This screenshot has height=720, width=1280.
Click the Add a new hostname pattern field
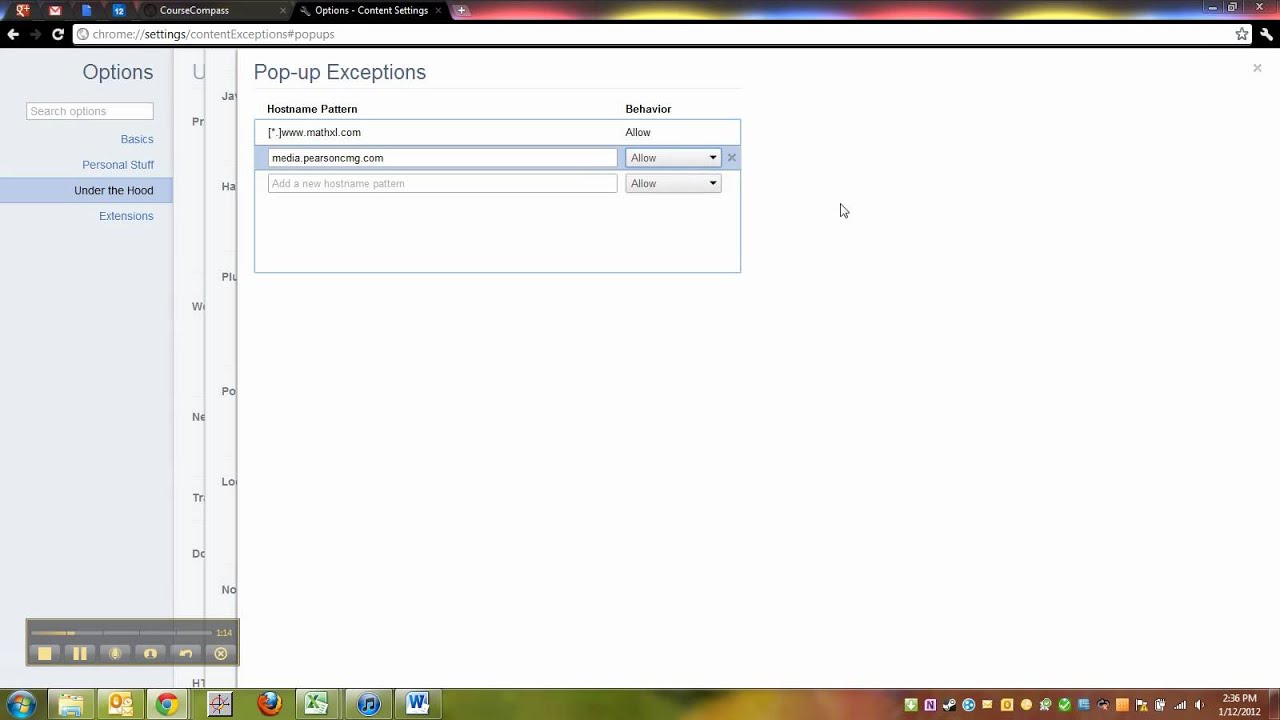point(442,184)
